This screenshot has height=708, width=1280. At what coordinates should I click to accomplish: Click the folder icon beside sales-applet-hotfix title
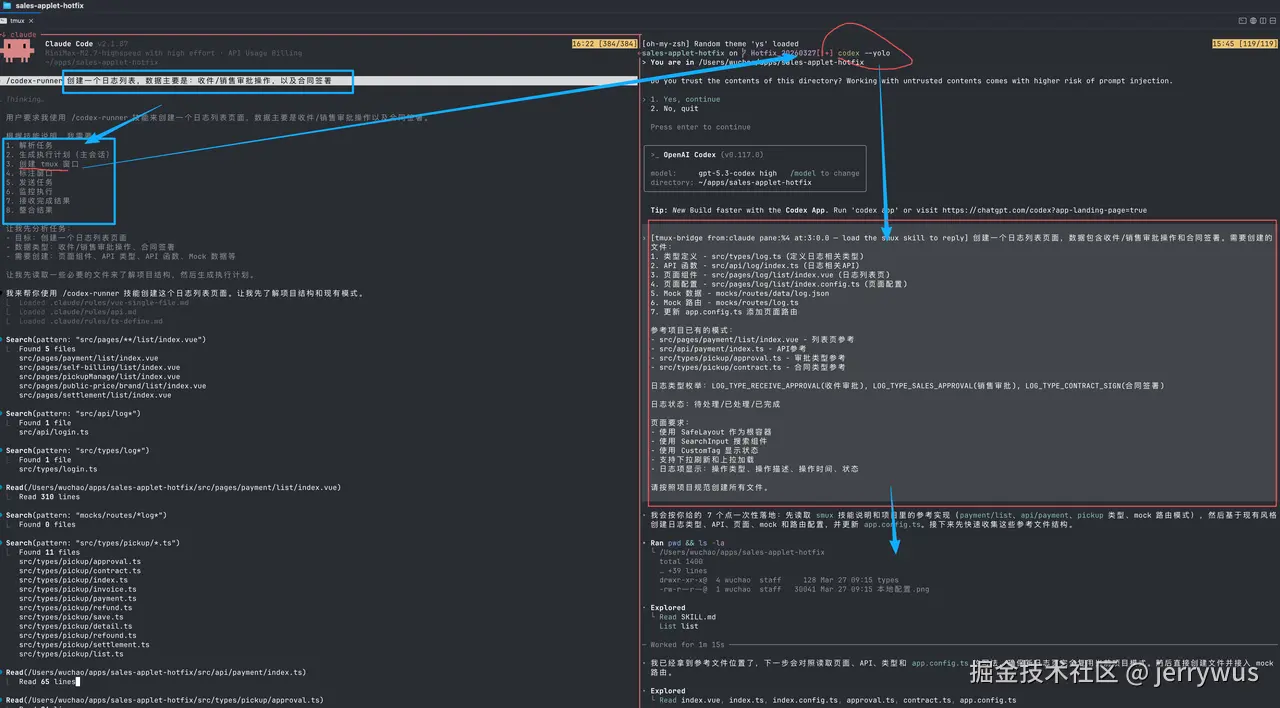(7, 5)
